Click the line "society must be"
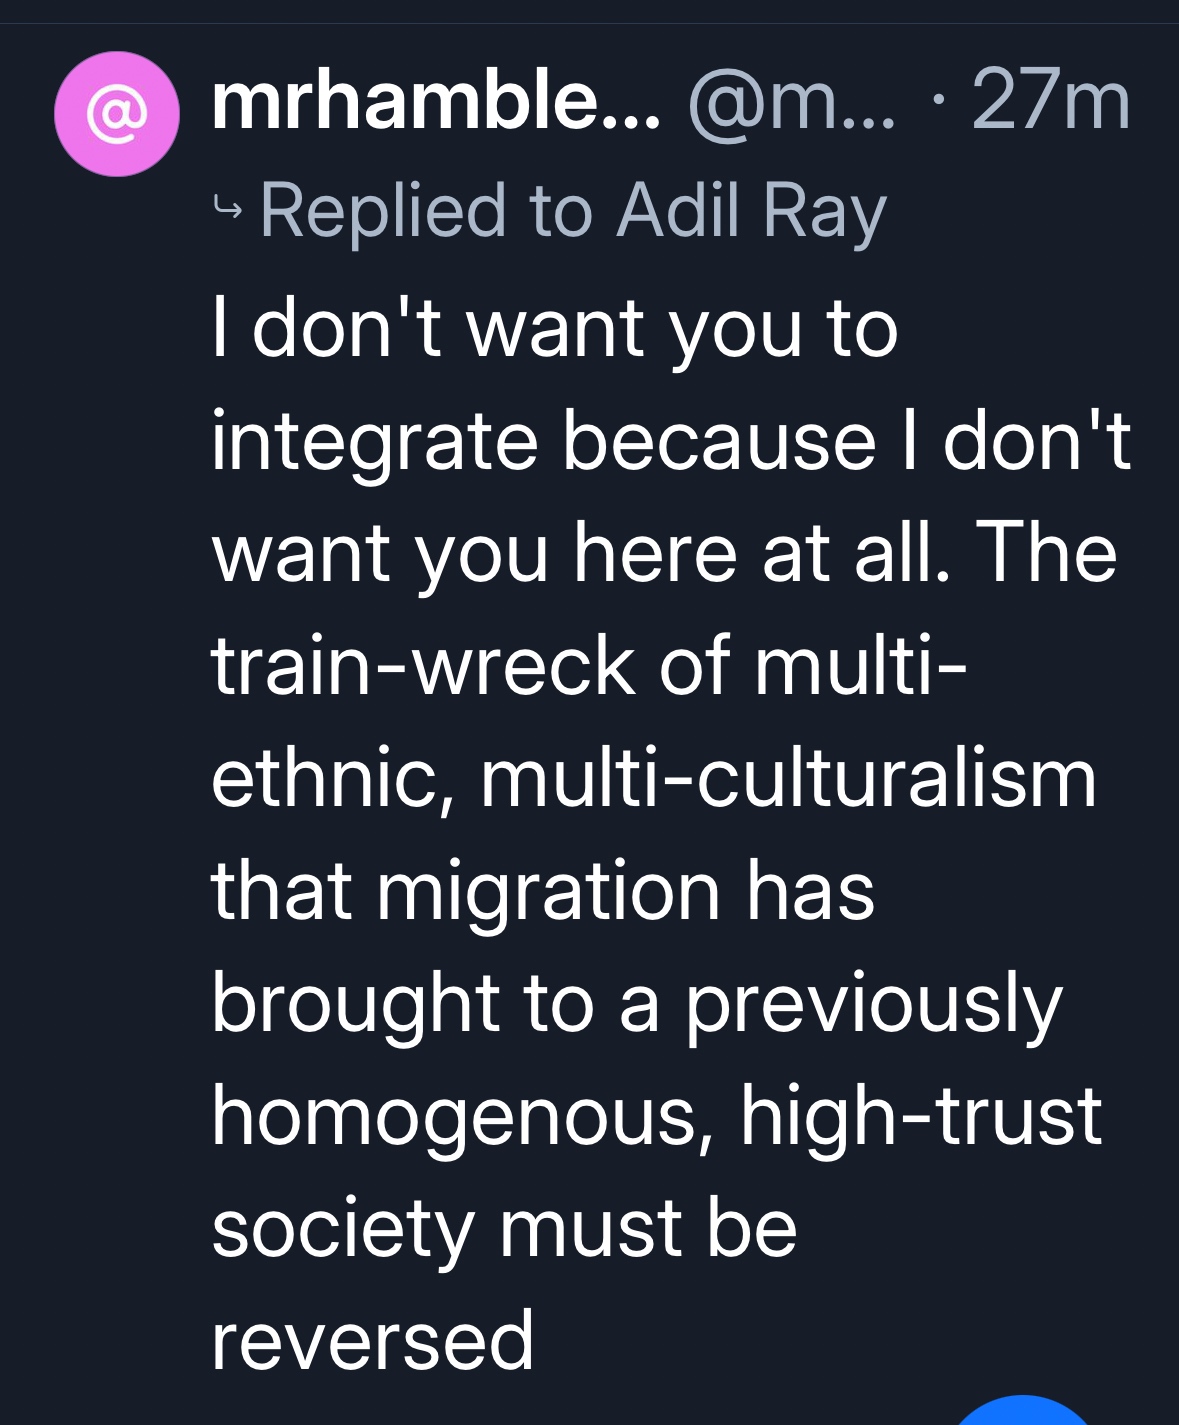1179x1425 pixels. (x=504, y=1228)
